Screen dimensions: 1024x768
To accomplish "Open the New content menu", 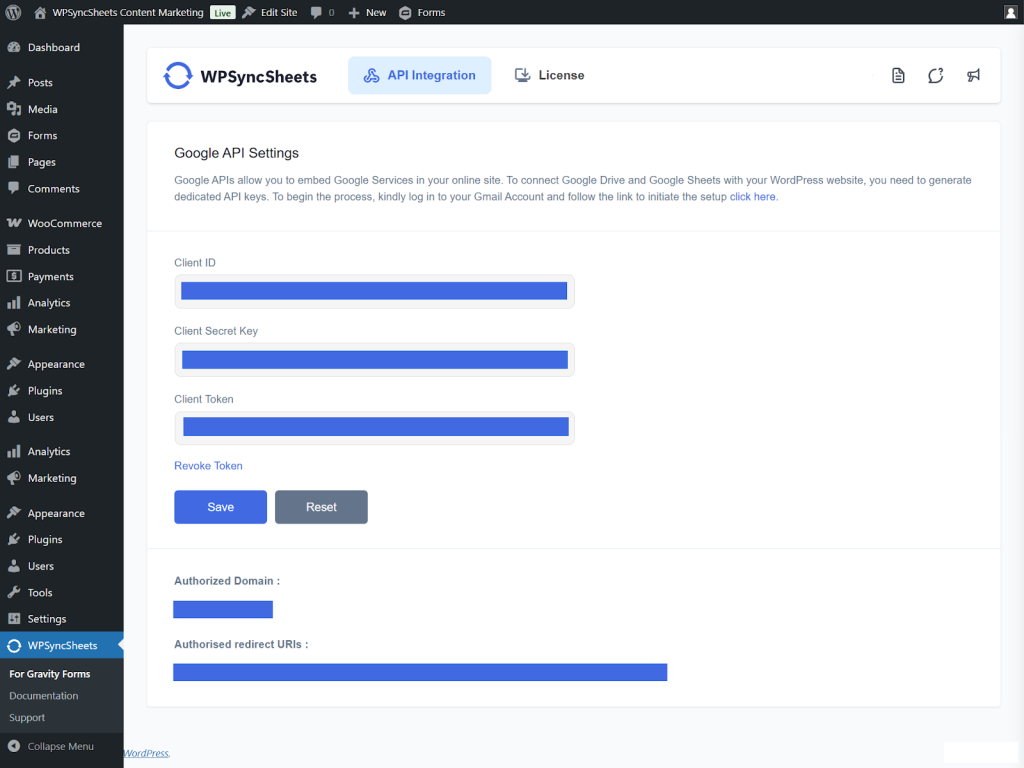I will 367,12.
